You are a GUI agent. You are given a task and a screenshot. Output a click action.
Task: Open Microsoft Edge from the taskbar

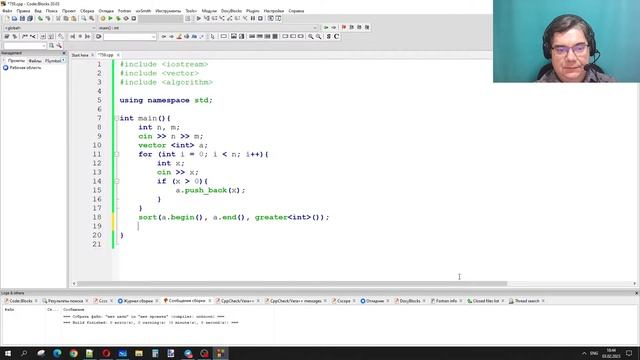[57, 353]
